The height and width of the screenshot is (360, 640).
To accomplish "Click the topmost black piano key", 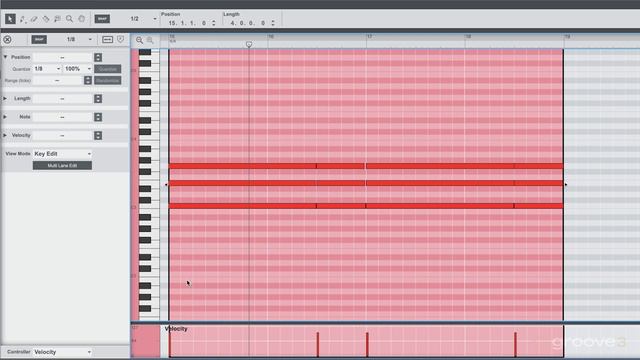I will [x=145, y=52].
